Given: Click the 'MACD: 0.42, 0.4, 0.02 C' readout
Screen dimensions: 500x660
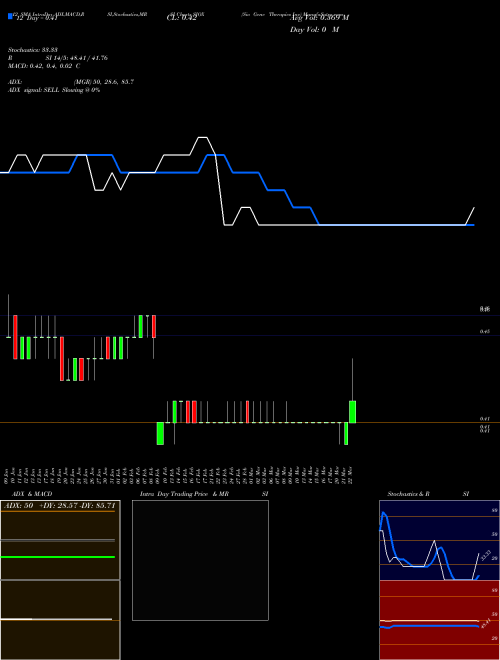Looking at the screenshot, I should [44, 66].
